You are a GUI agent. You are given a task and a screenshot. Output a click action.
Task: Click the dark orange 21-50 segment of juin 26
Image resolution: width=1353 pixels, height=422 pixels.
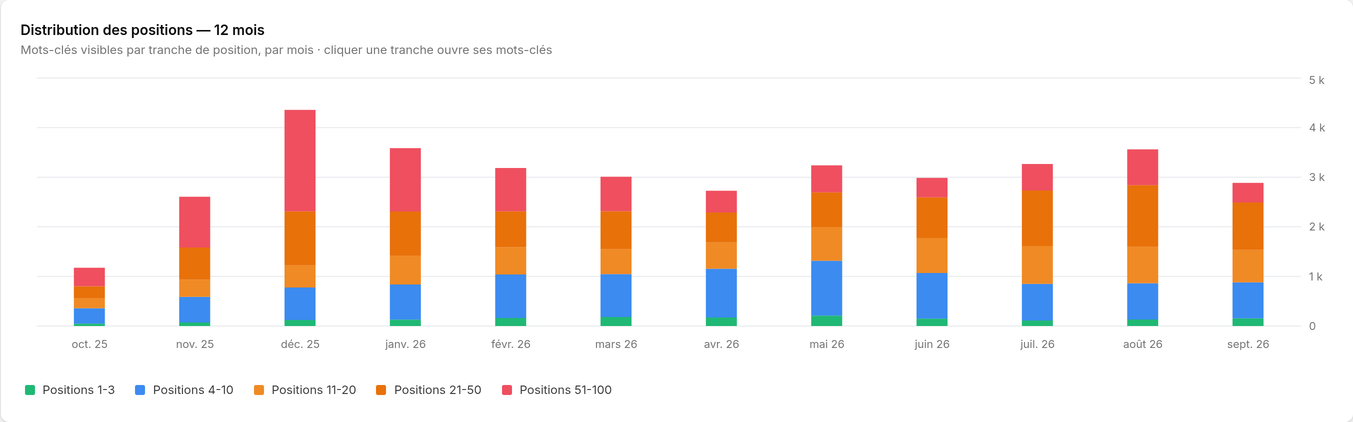932,218
